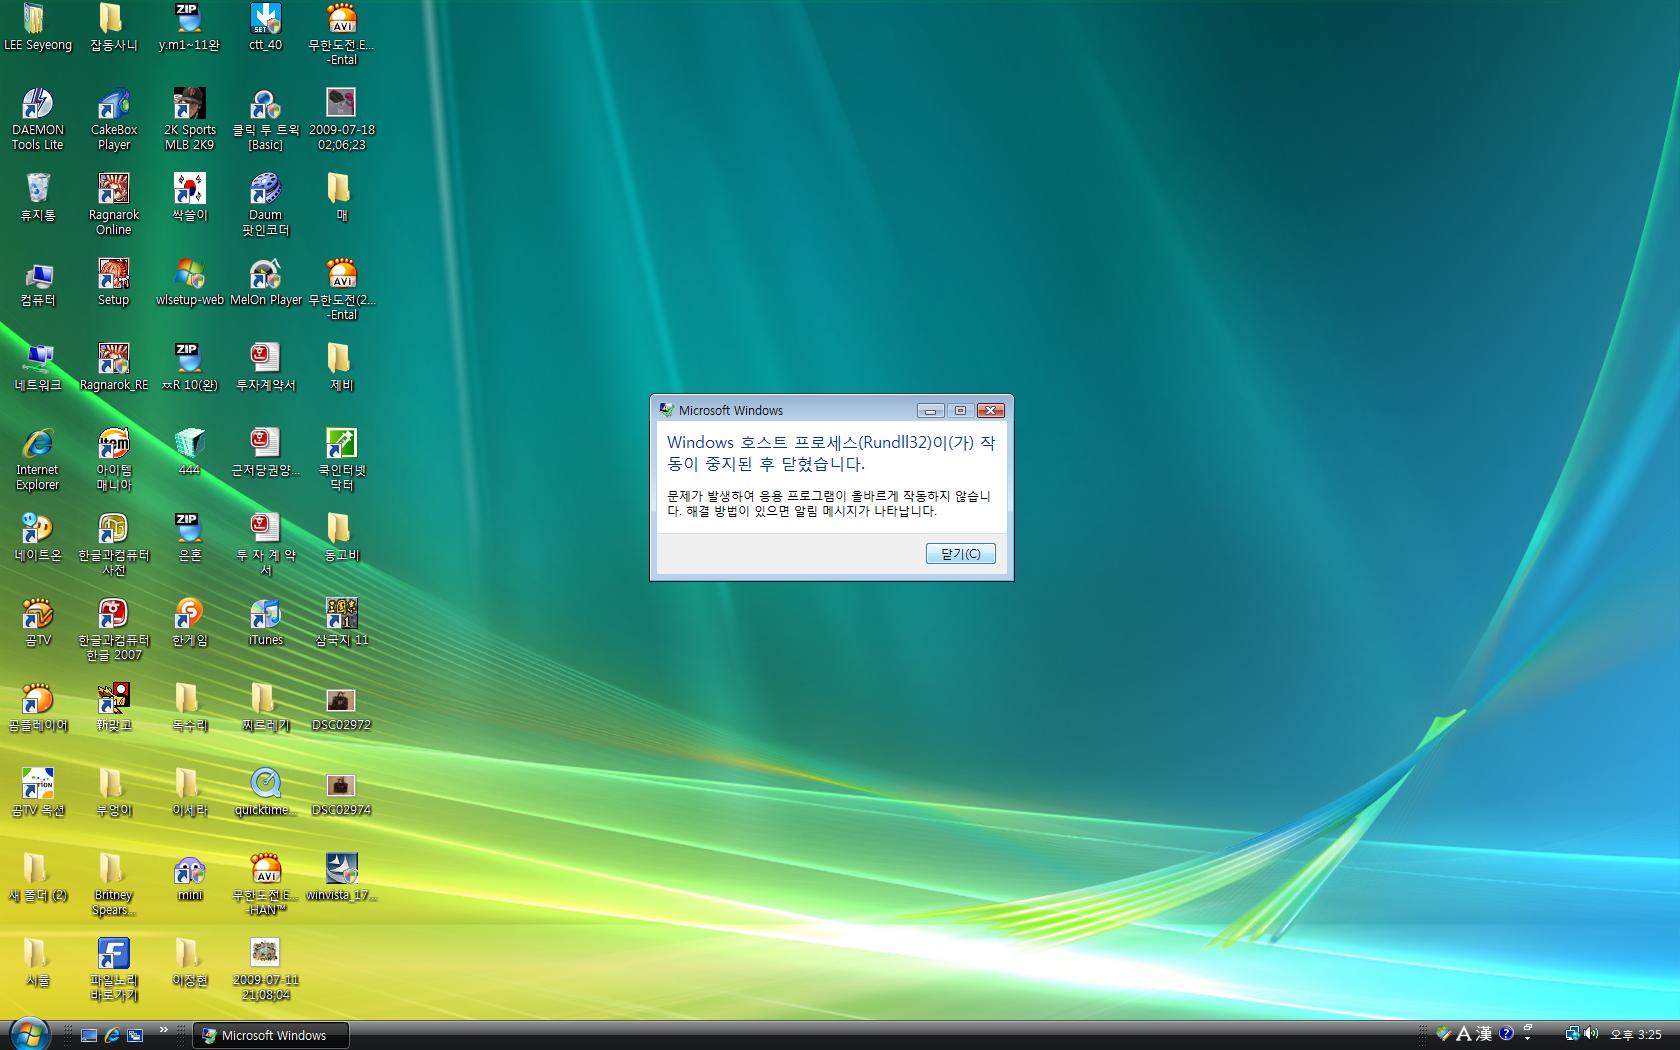Select the 새 폴더 (2) folder
Viewport: 1680px width, 1050px height.
(x=38, y=877)
